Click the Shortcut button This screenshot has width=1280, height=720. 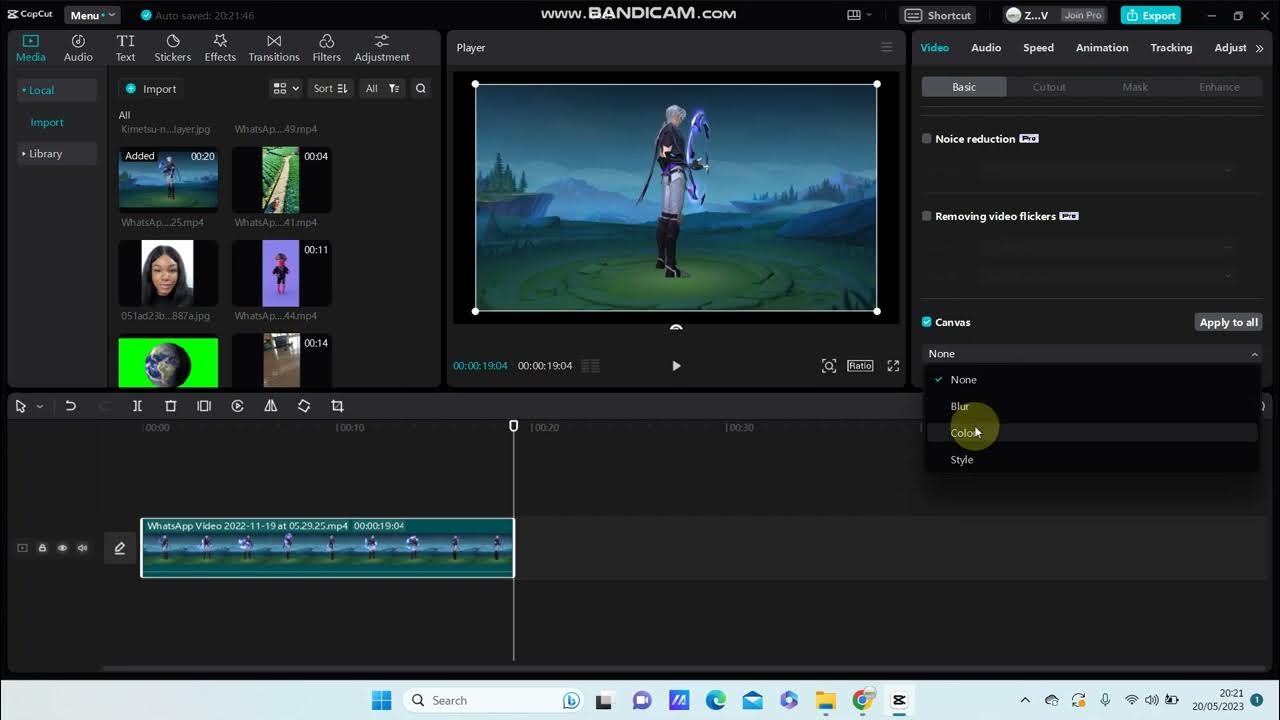pos(939,15)
